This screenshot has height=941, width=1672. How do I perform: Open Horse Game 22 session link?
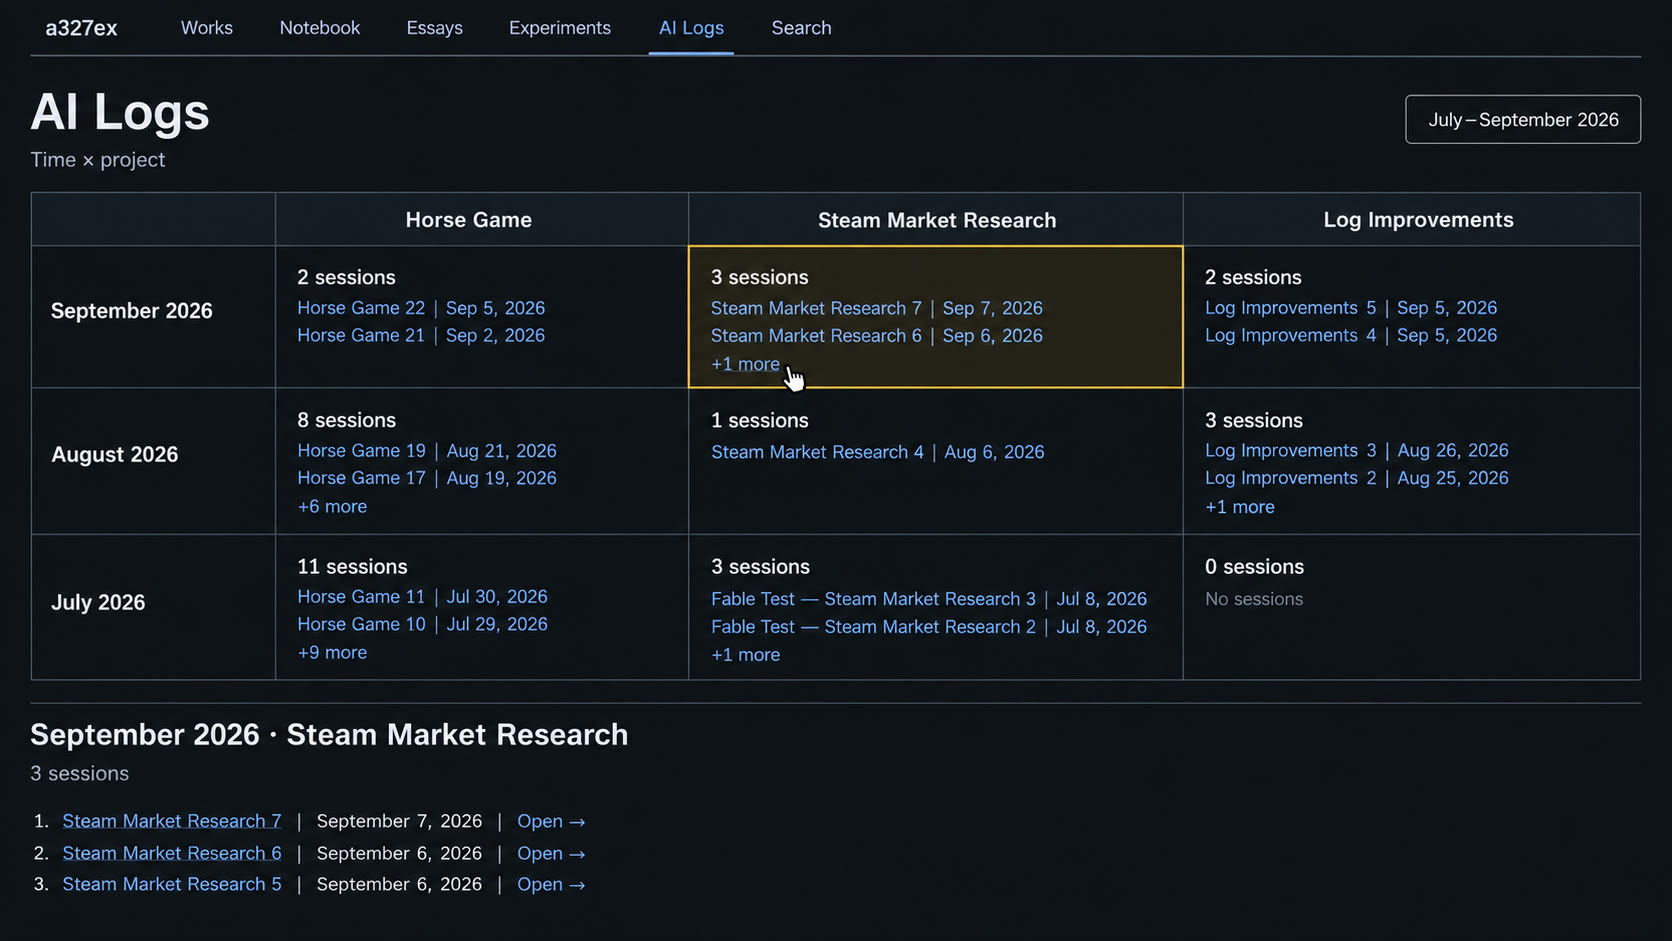coord(421,308)
